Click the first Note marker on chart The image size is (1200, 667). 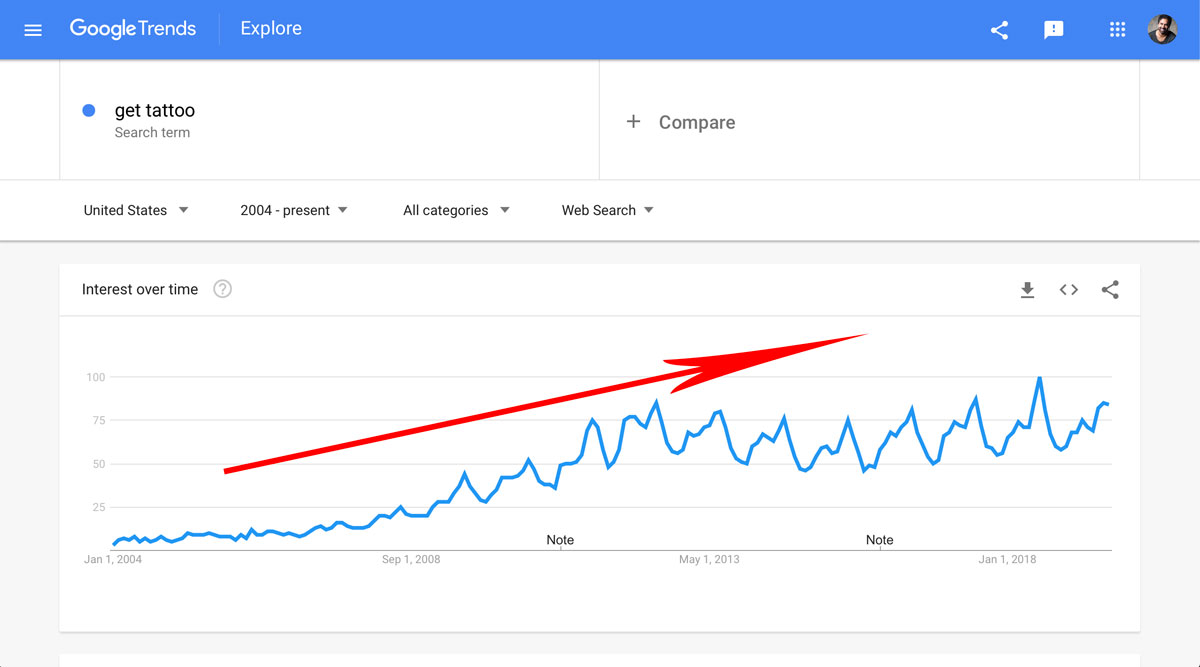coord(560,540)
